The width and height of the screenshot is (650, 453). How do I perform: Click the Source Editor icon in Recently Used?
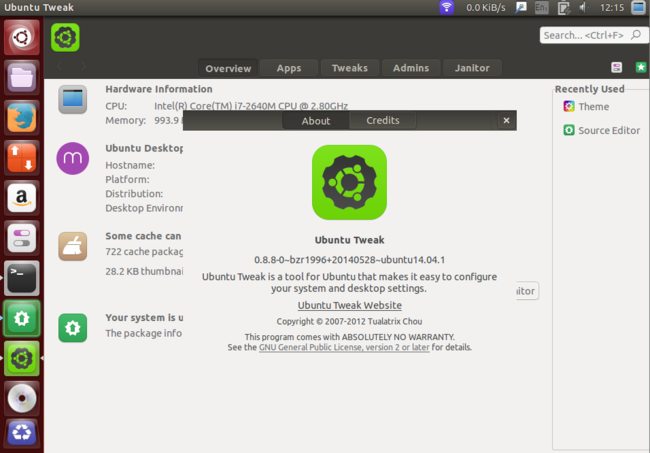point(569,130)
